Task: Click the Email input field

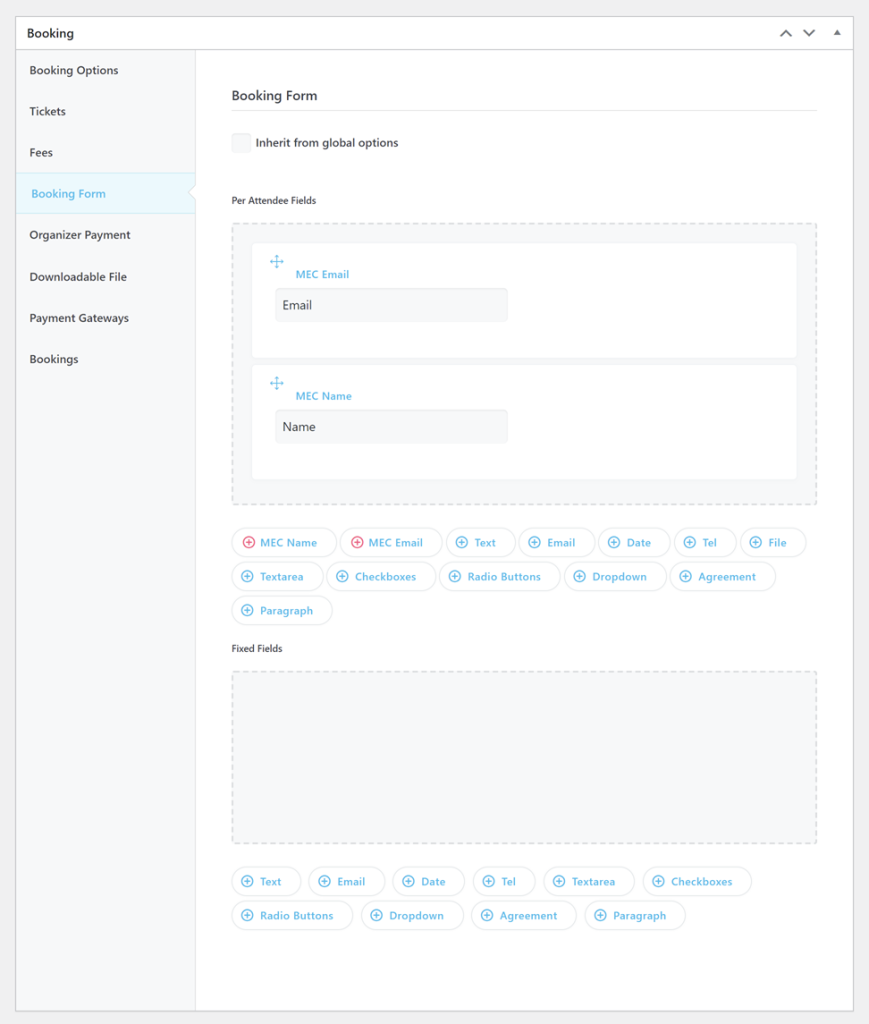Action: [x=390, y=304]
